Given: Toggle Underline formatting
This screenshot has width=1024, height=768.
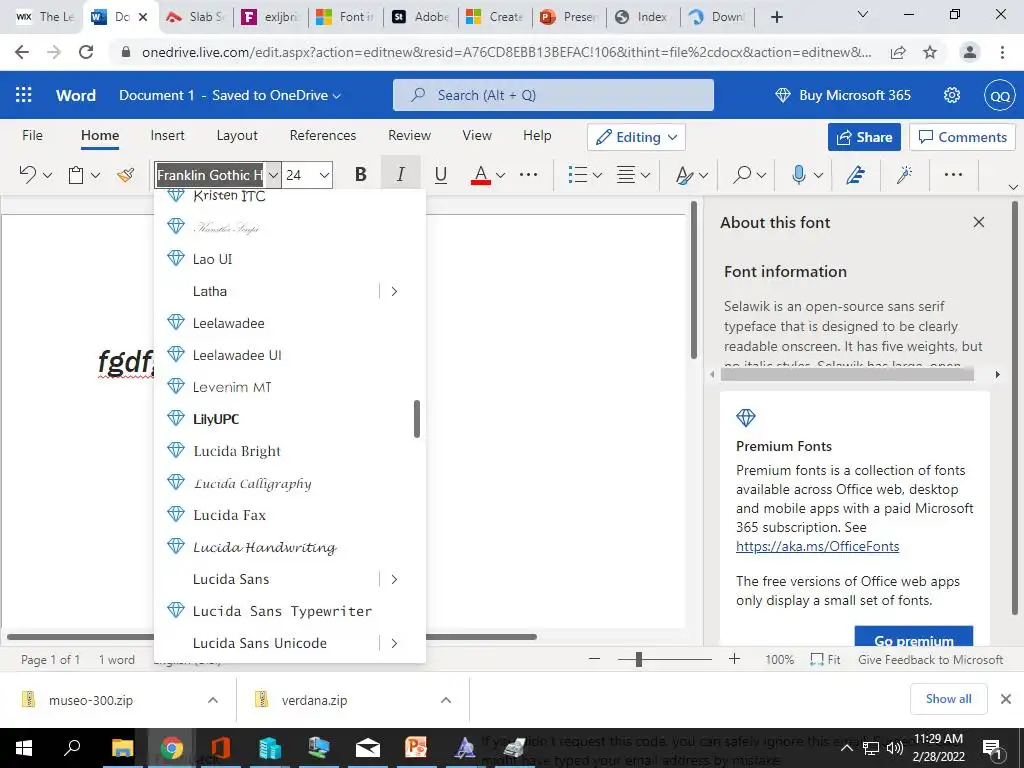Looking at the screenshot, I should (x=441, y=174).
